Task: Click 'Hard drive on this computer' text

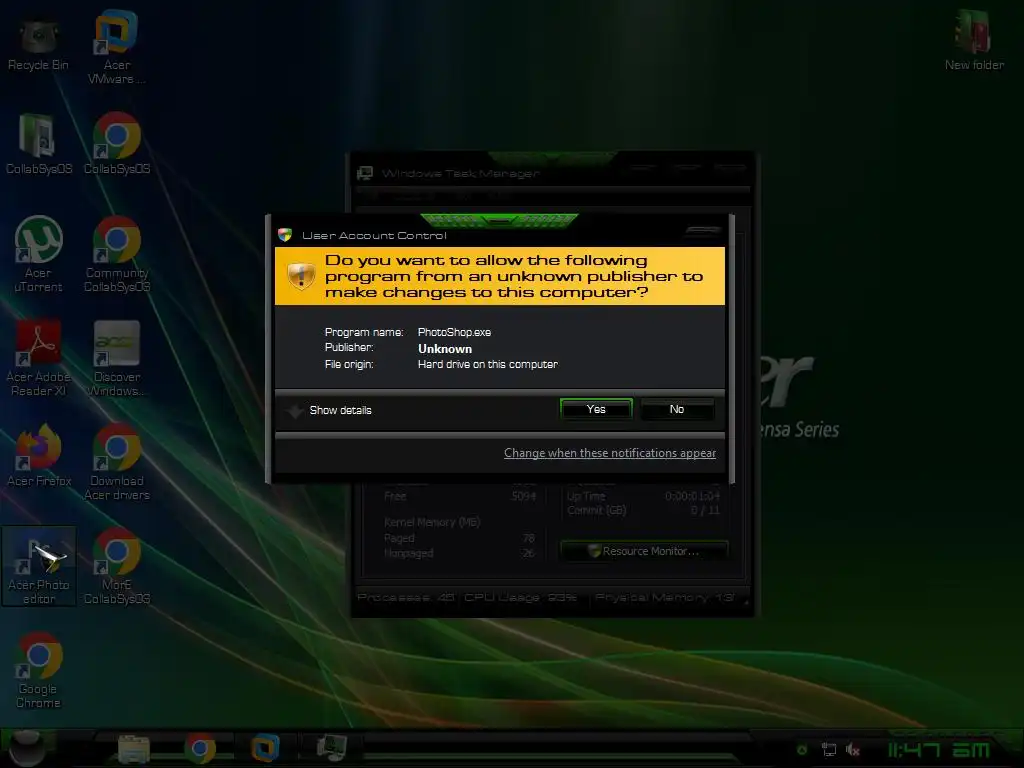Action: pyautogui.click(x=487, y=364)
